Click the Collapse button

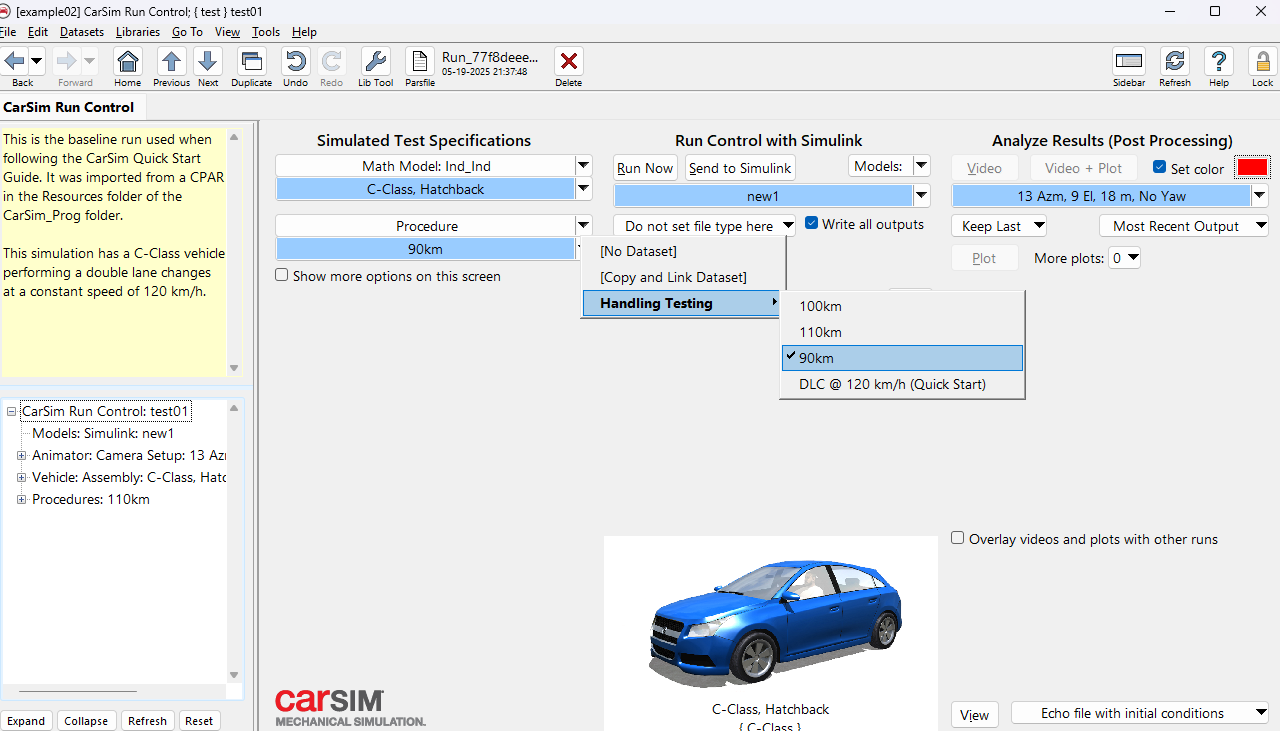click(x=86, y=721)
